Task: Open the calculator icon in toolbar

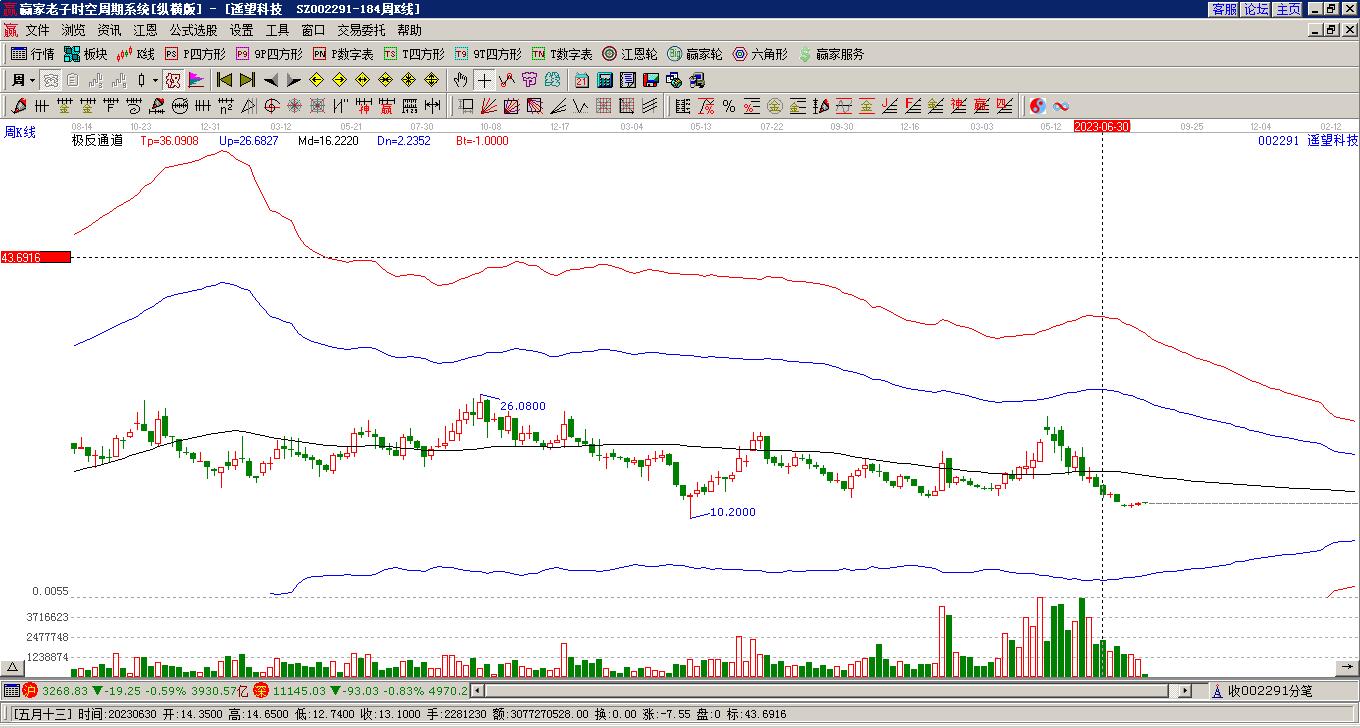Action: point(605,80)
